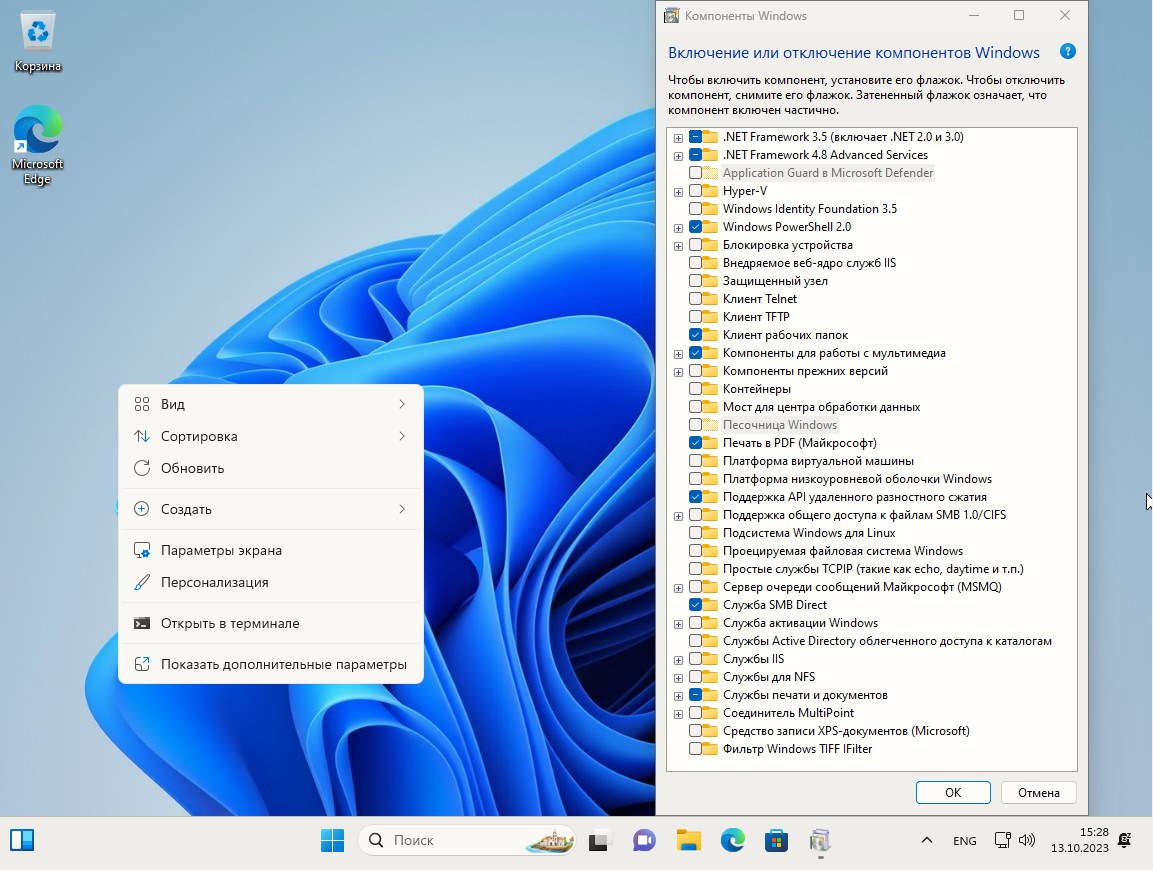Open the Widgets button on the taskbar
This screenshot has height=870, width=1153.
click(22, 840)
